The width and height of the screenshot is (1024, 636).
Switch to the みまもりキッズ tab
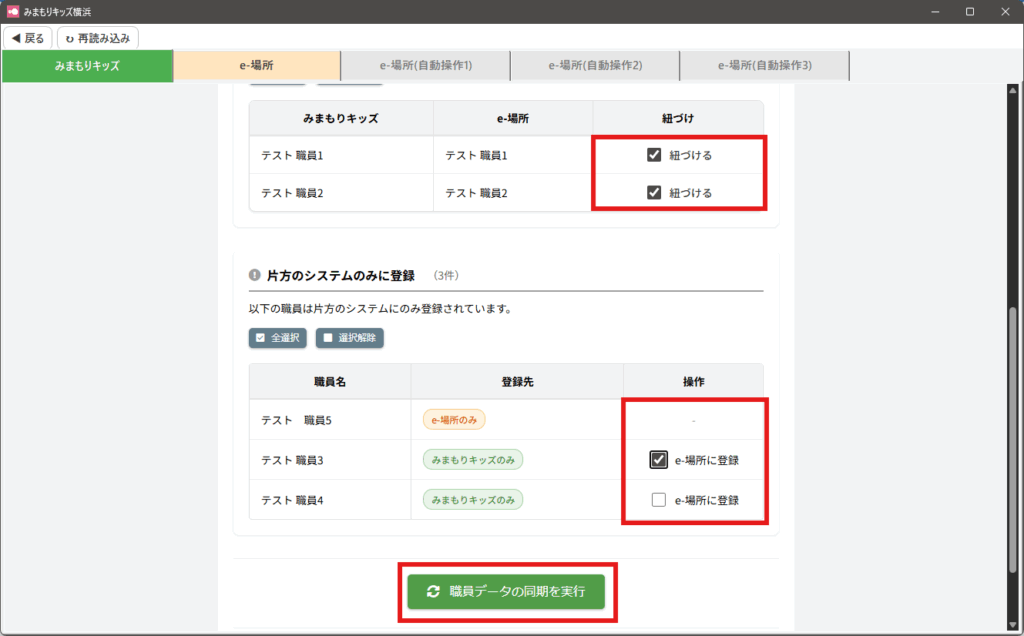87,66
